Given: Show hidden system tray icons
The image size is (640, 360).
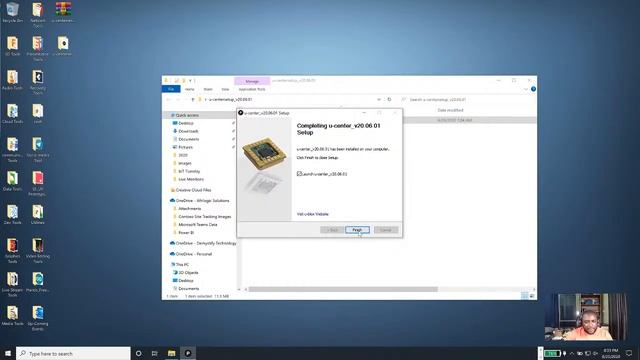Looking at the screenshot, I should [572, 353].
